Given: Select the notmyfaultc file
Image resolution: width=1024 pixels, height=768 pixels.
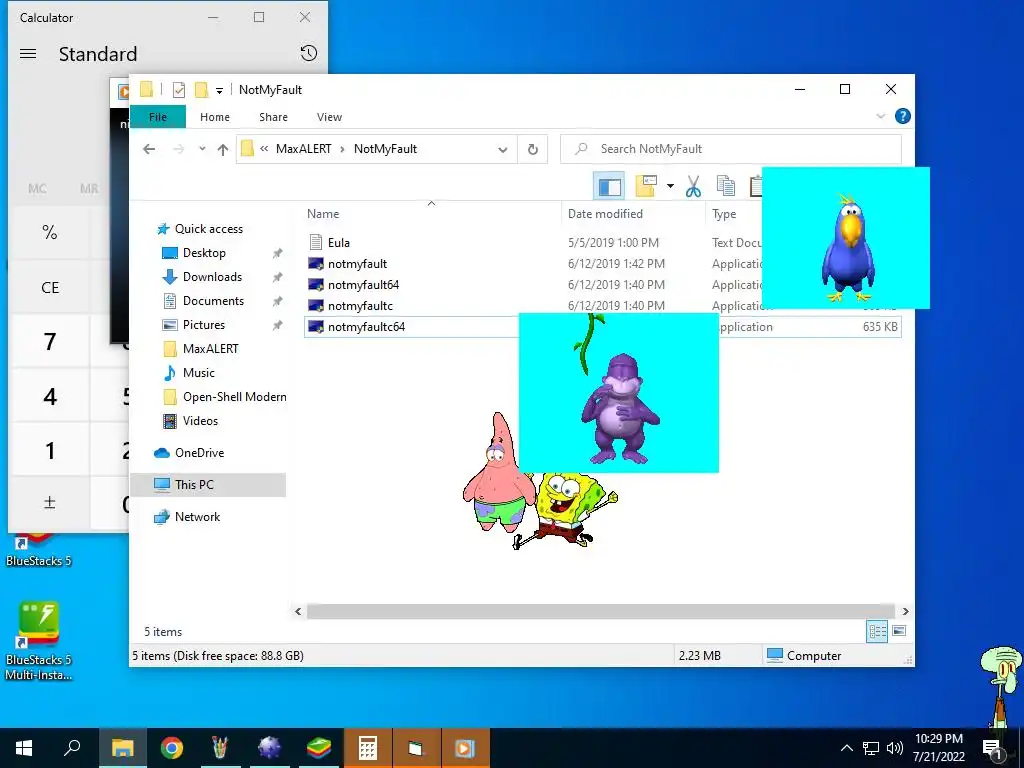Looking at the screenshot, I should (x=360, y=306).
